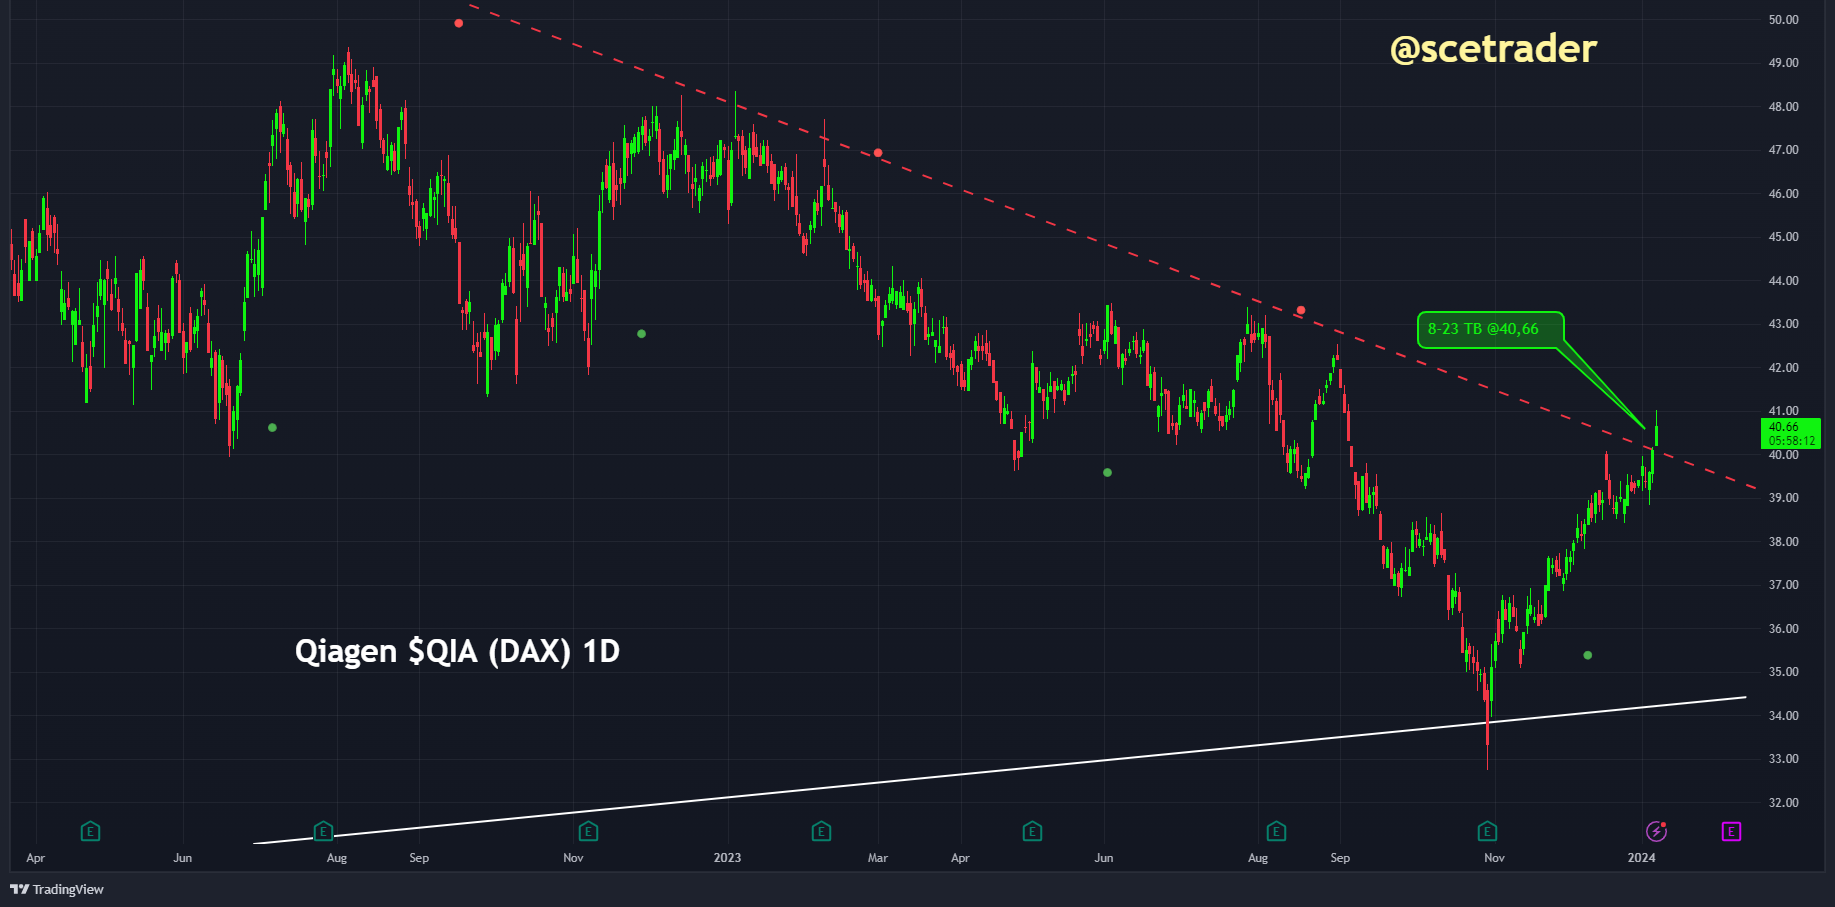Click the 32.00 price axis label
The width and height of the screenshot is (1835, 907).
coord(1783,803)
